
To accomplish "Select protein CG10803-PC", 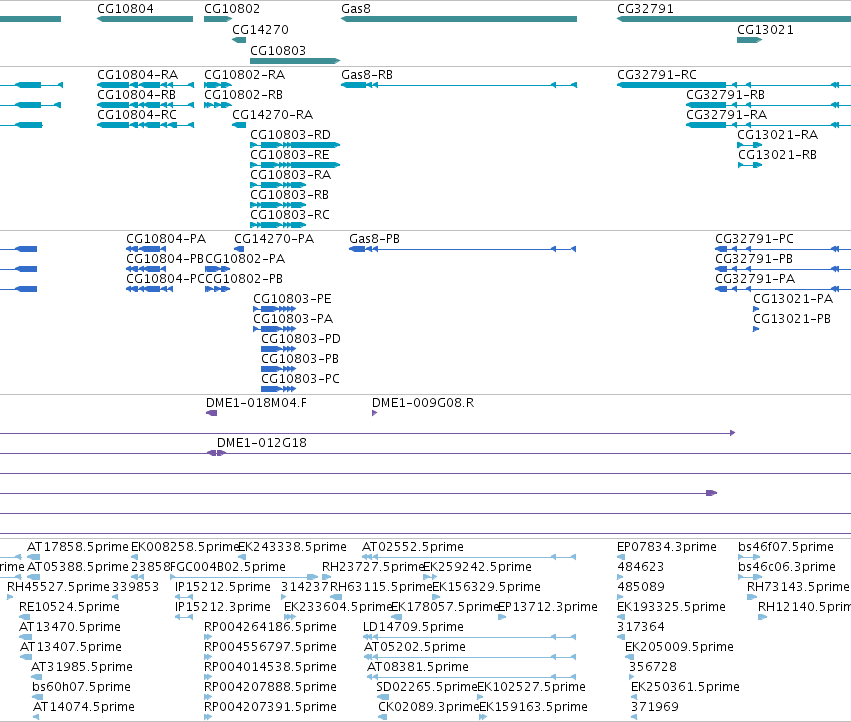I will [278, 390].
